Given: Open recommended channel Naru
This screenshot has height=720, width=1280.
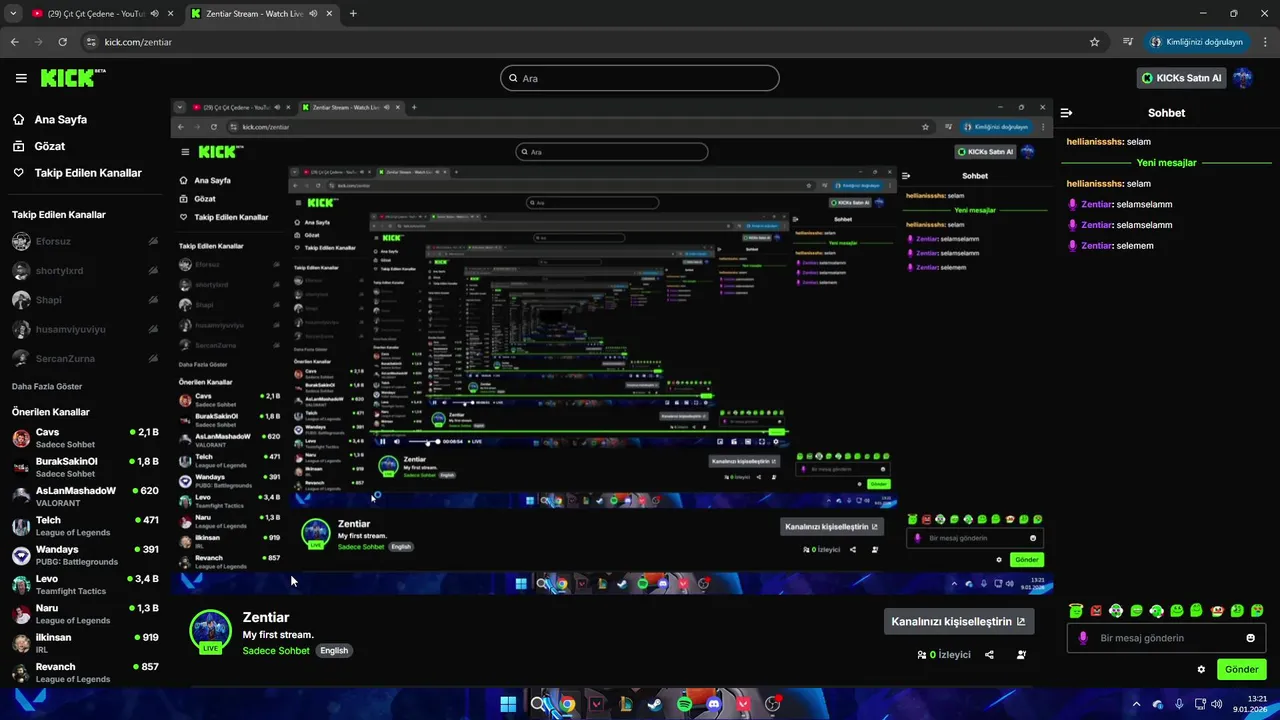Looking at the screenshot, I should pyautogui.click(x=85, y=613).
